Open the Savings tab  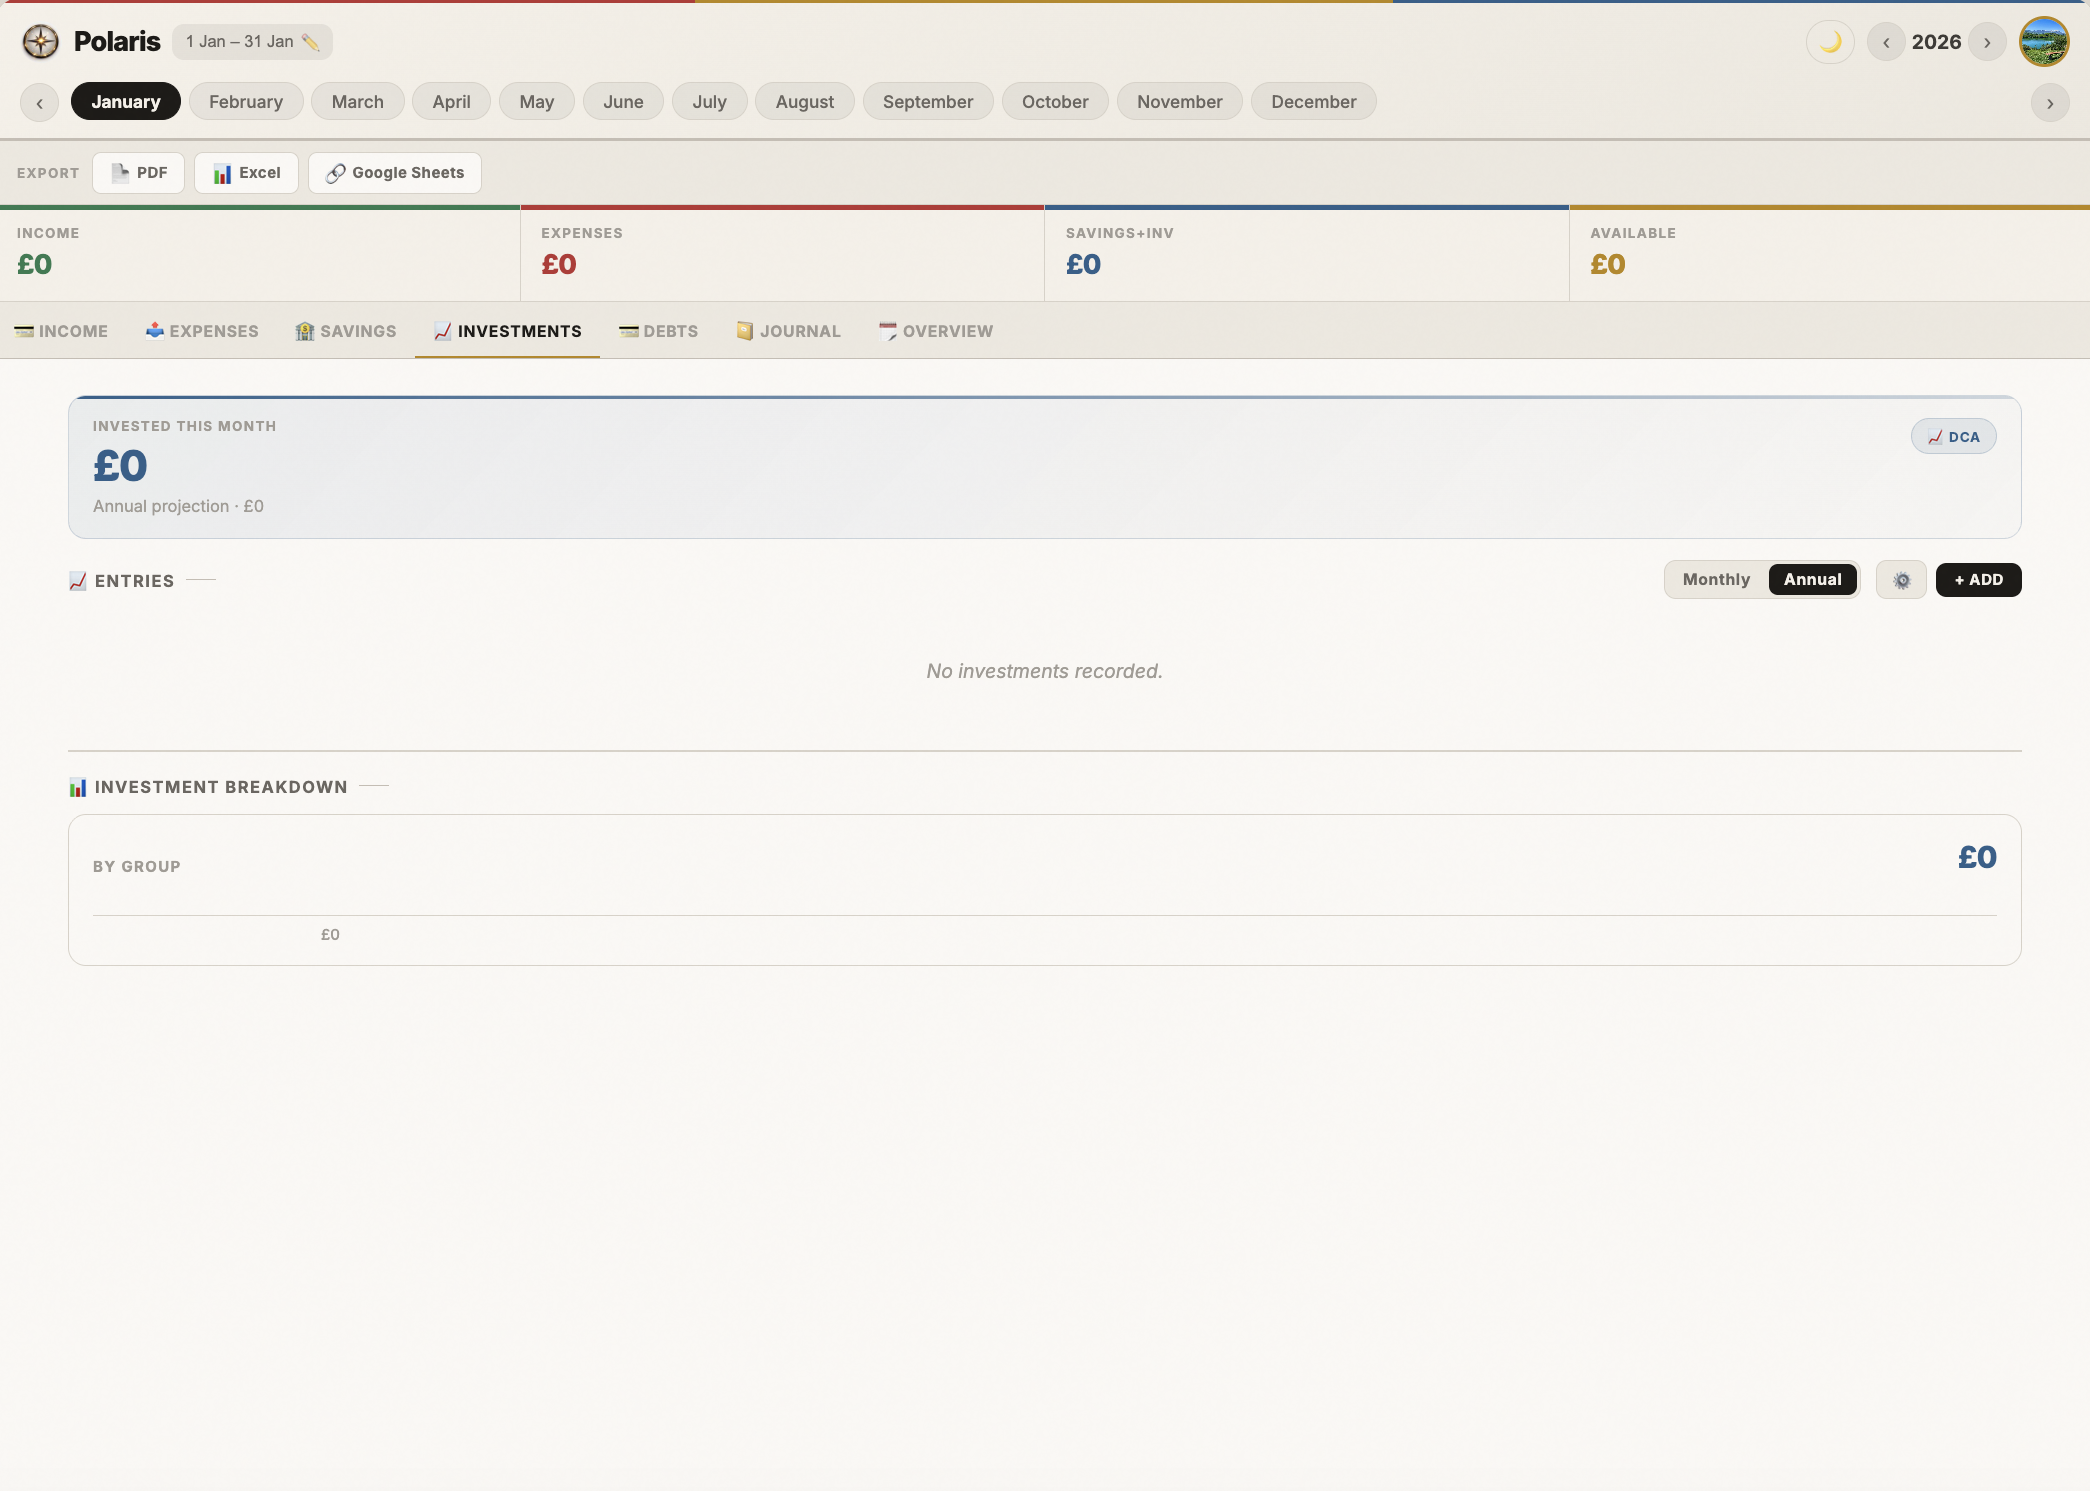tap(346, 331)
